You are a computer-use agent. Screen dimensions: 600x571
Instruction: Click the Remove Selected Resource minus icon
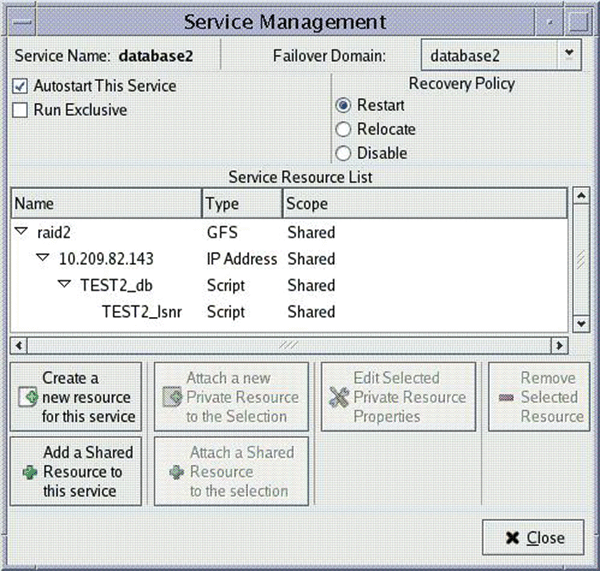(505, 398)
